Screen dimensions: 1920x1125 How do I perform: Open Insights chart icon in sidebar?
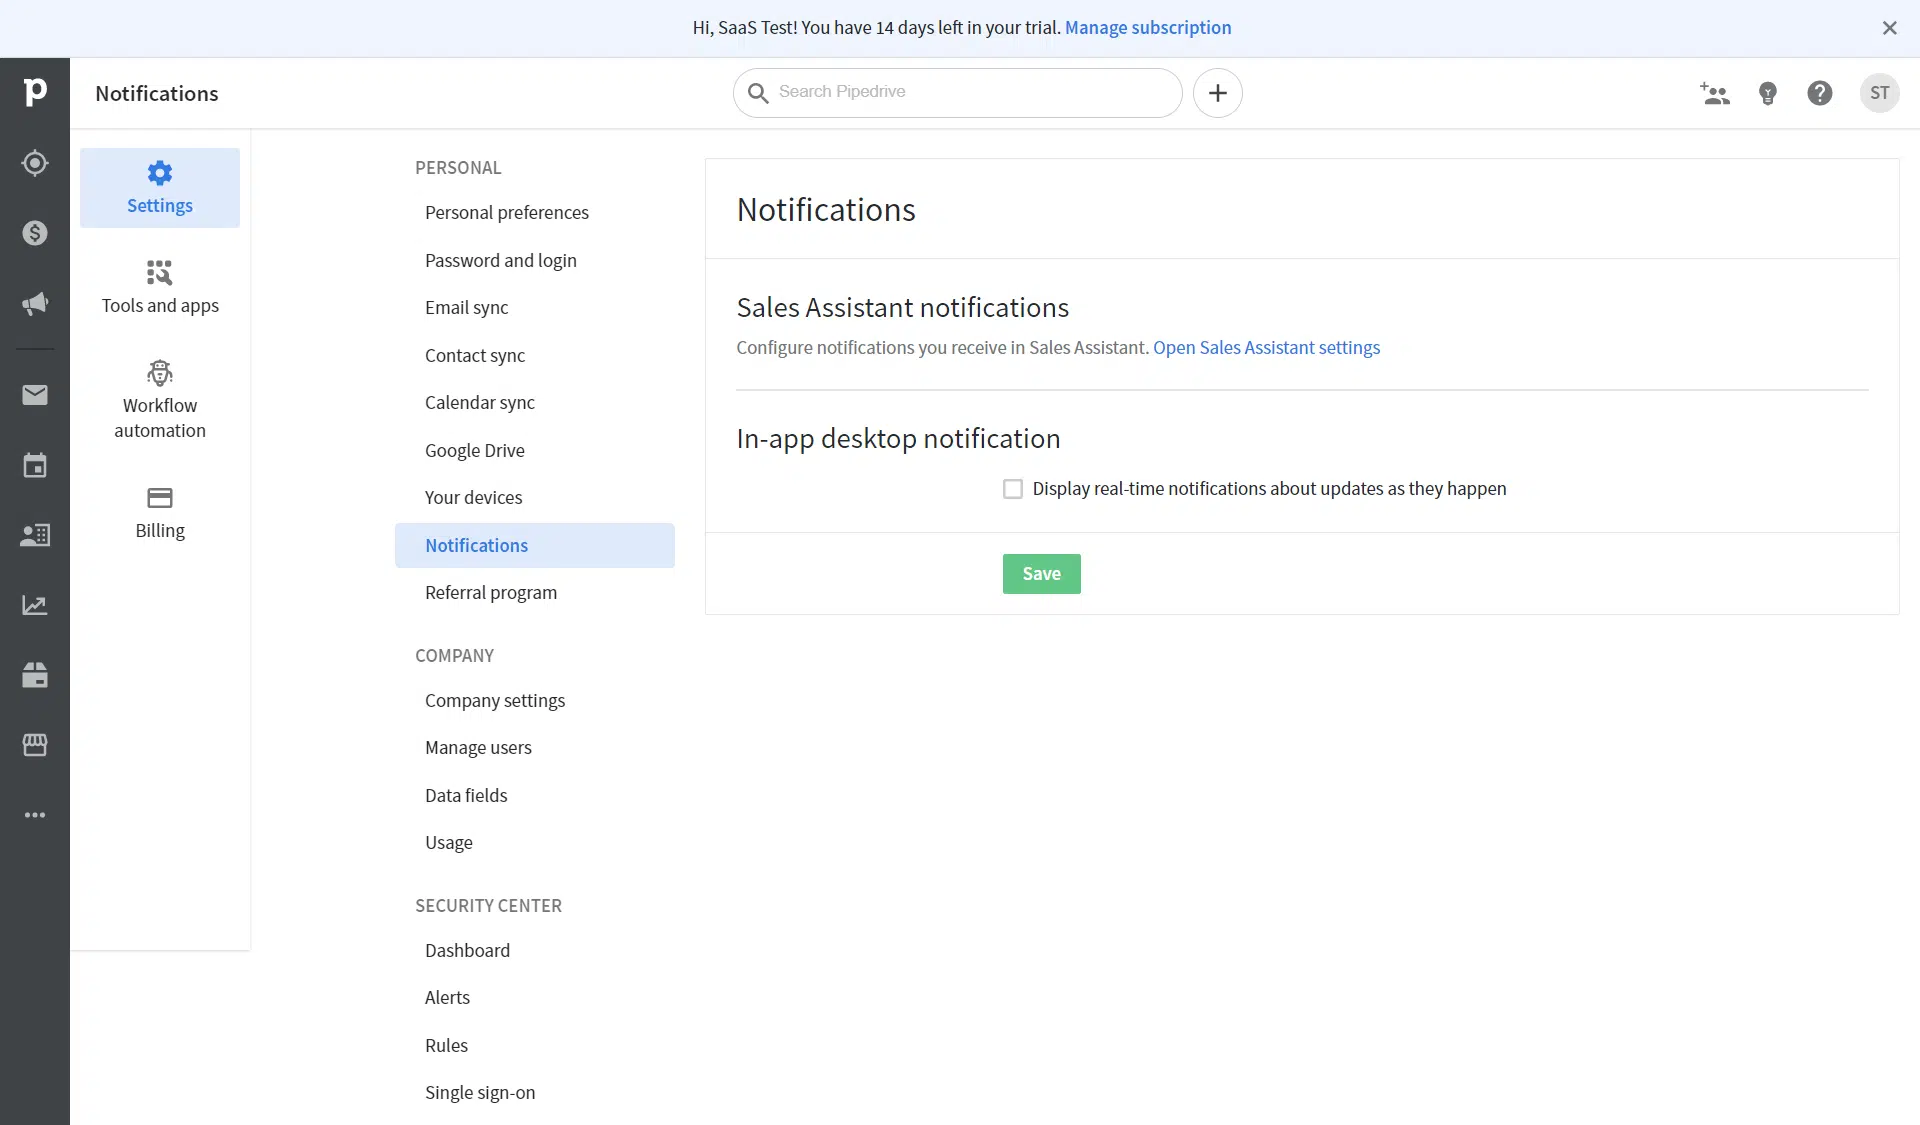point(35,605)
